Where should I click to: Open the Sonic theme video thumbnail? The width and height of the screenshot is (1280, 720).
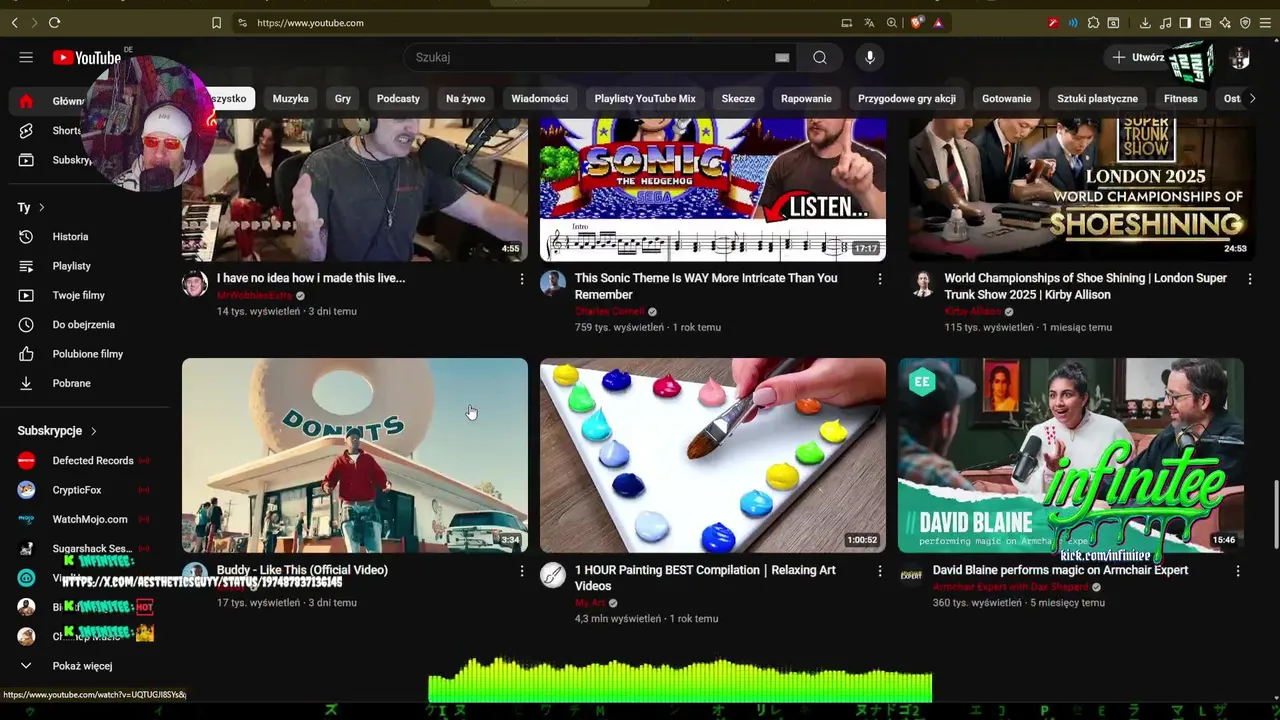click(x=713, y=190)
